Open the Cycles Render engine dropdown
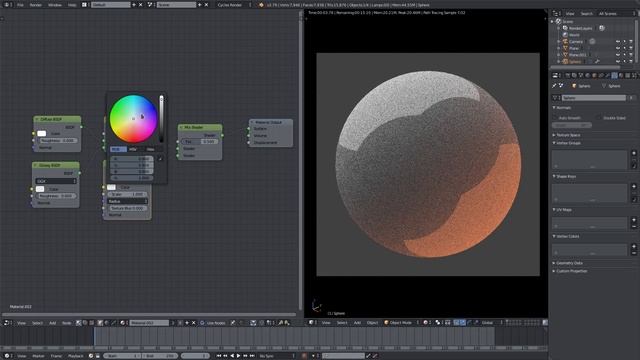640x360 pixels. coord(233,5)
